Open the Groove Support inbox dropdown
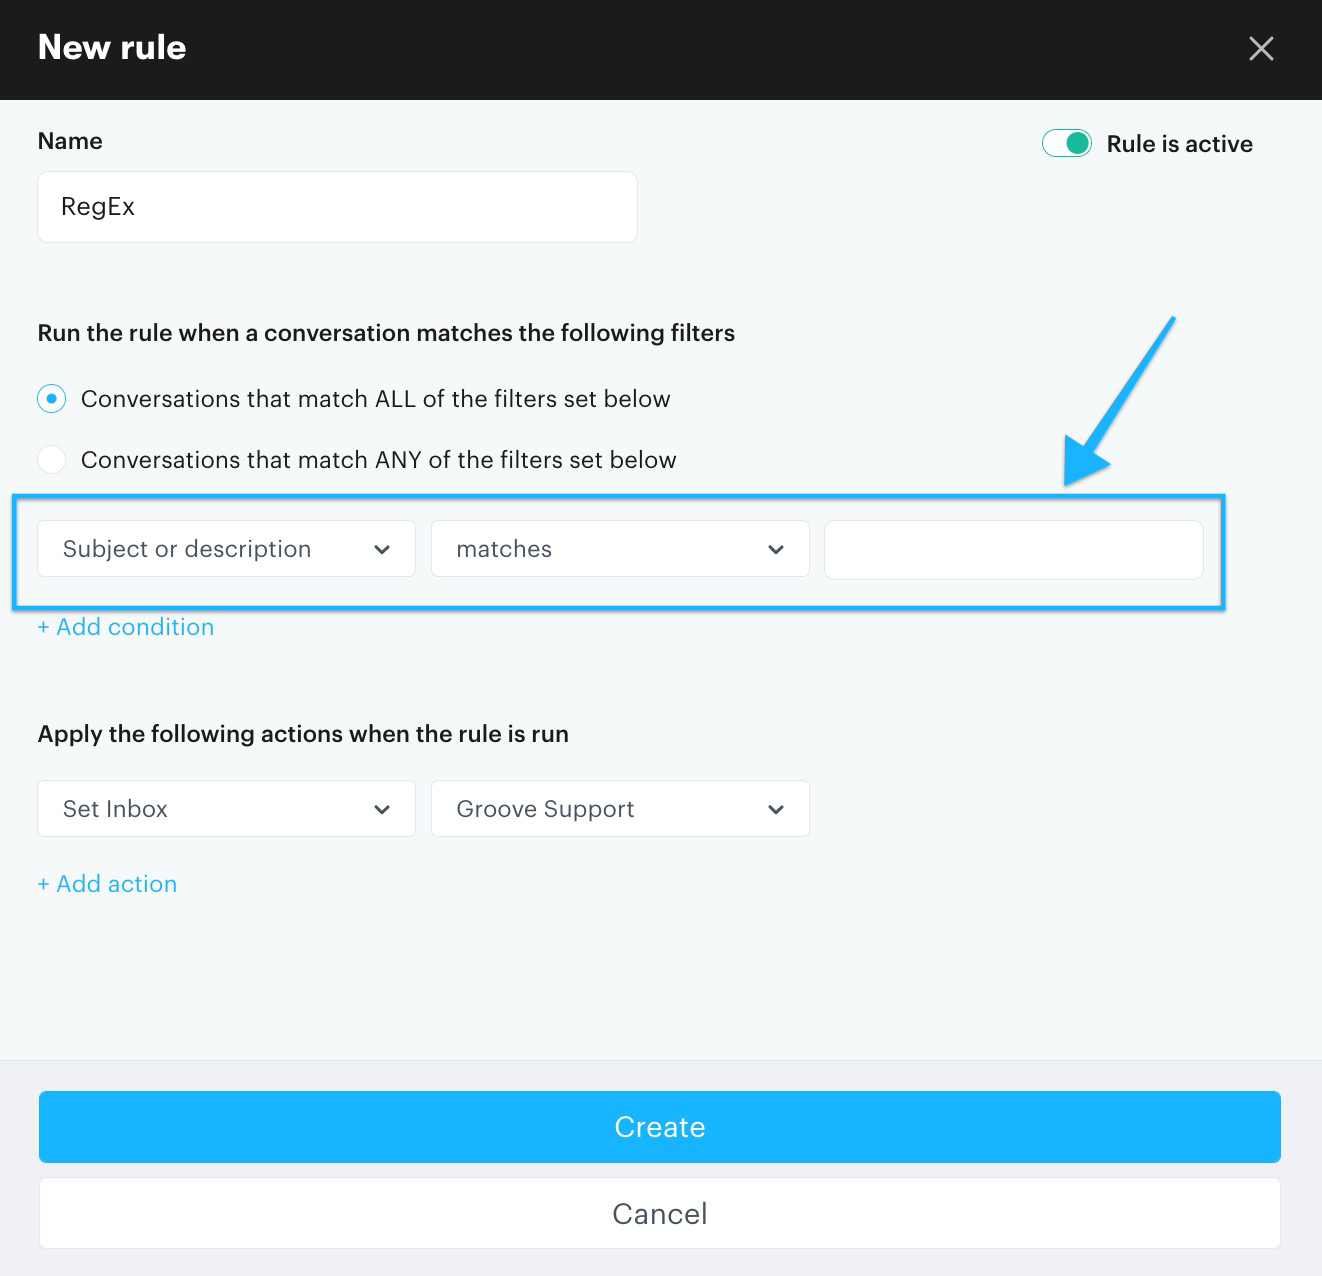 (619, 809)
